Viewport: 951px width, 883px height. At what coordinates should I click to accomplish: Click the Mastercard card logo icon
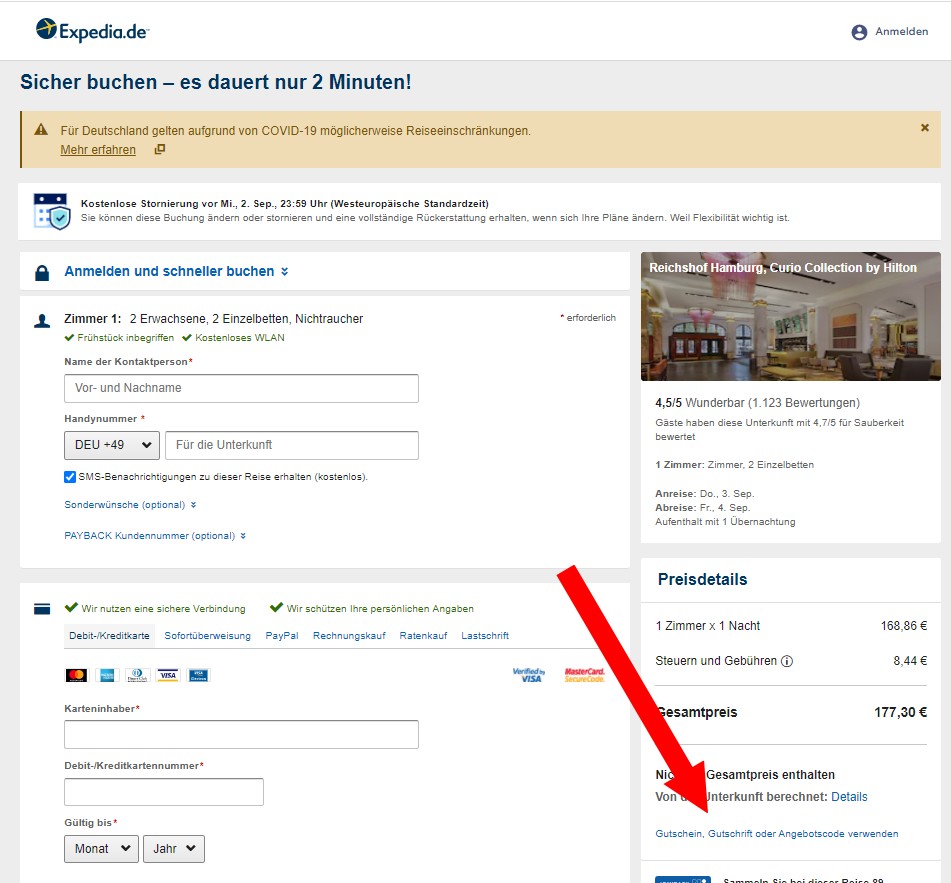76,675
